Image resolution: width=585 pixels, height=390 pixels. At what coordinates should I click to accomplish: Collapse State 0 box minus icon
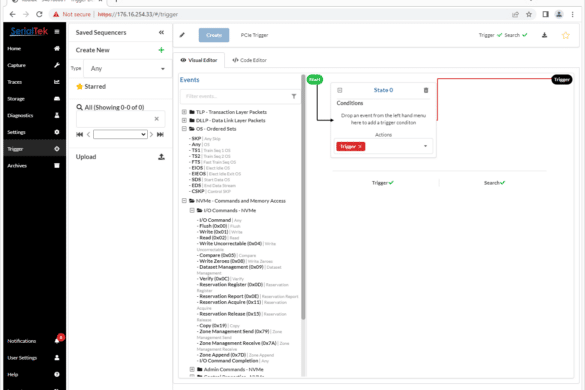(340, 90)
